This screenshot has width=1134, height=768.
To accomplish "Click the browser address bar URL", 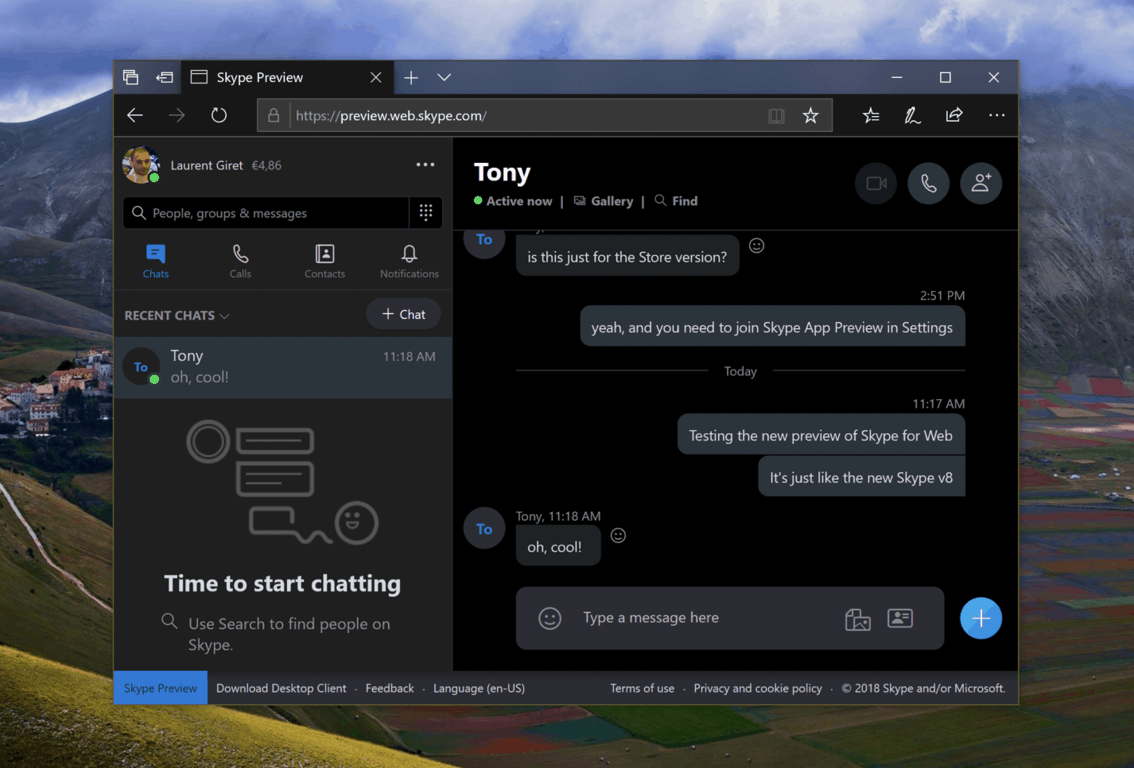I will coord(391,116).
